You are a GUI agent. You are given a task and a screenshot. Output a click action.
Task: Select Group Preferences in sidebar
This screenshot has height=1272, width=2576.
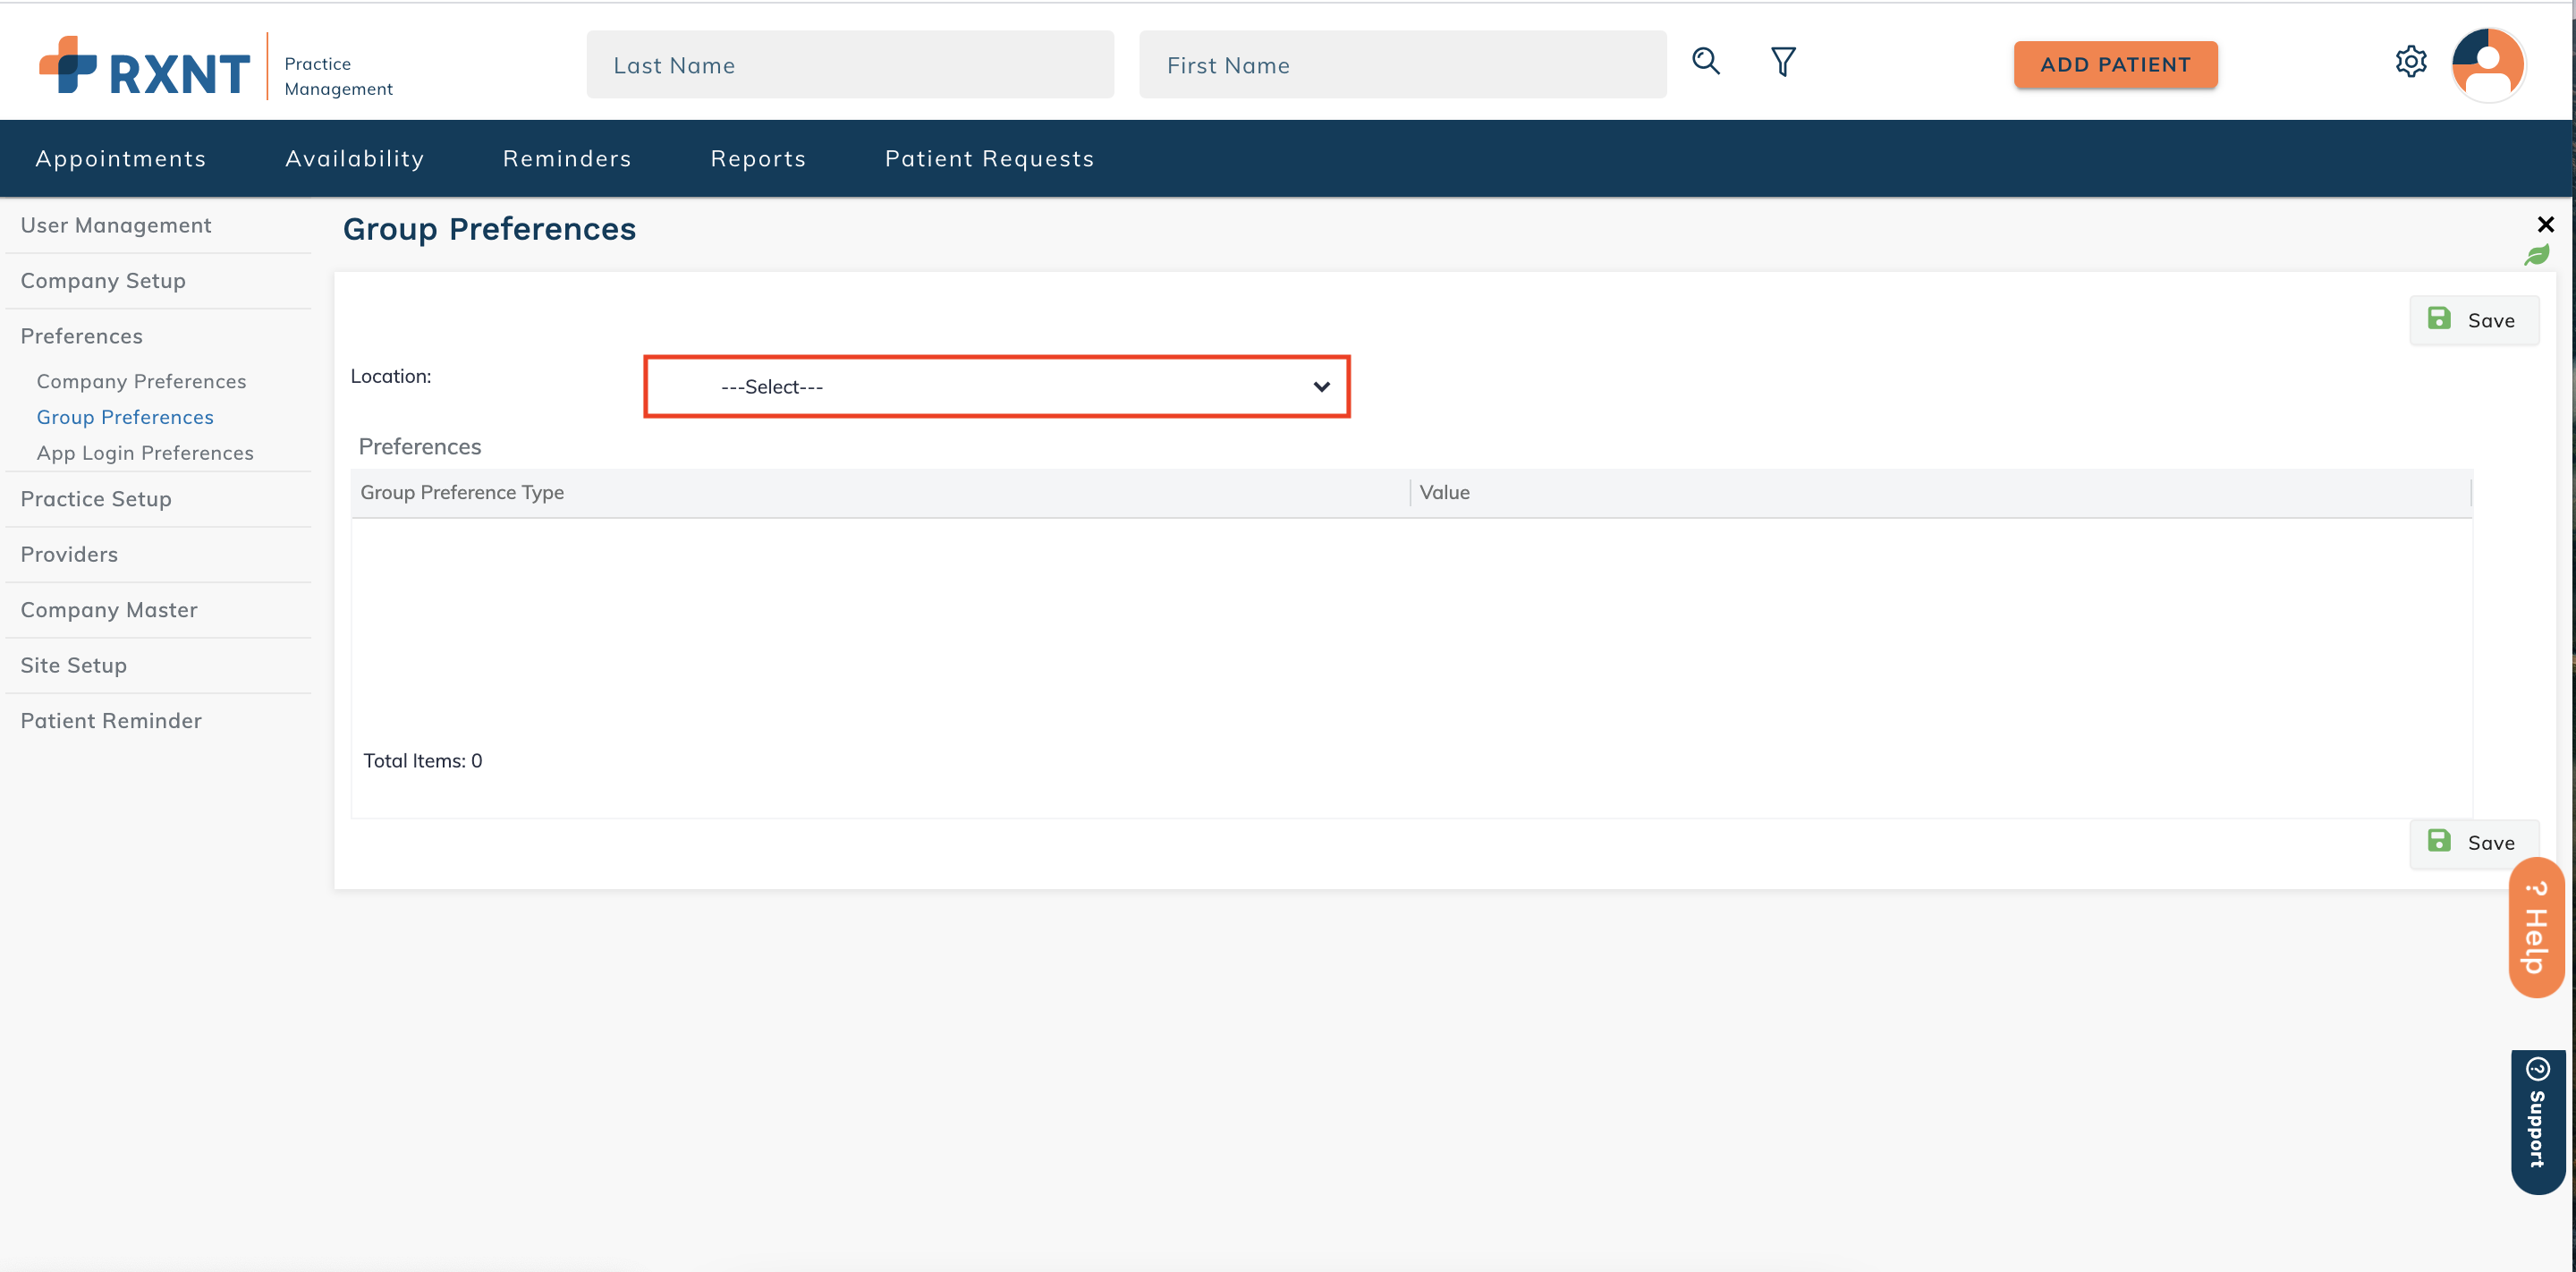click(125, 418)
